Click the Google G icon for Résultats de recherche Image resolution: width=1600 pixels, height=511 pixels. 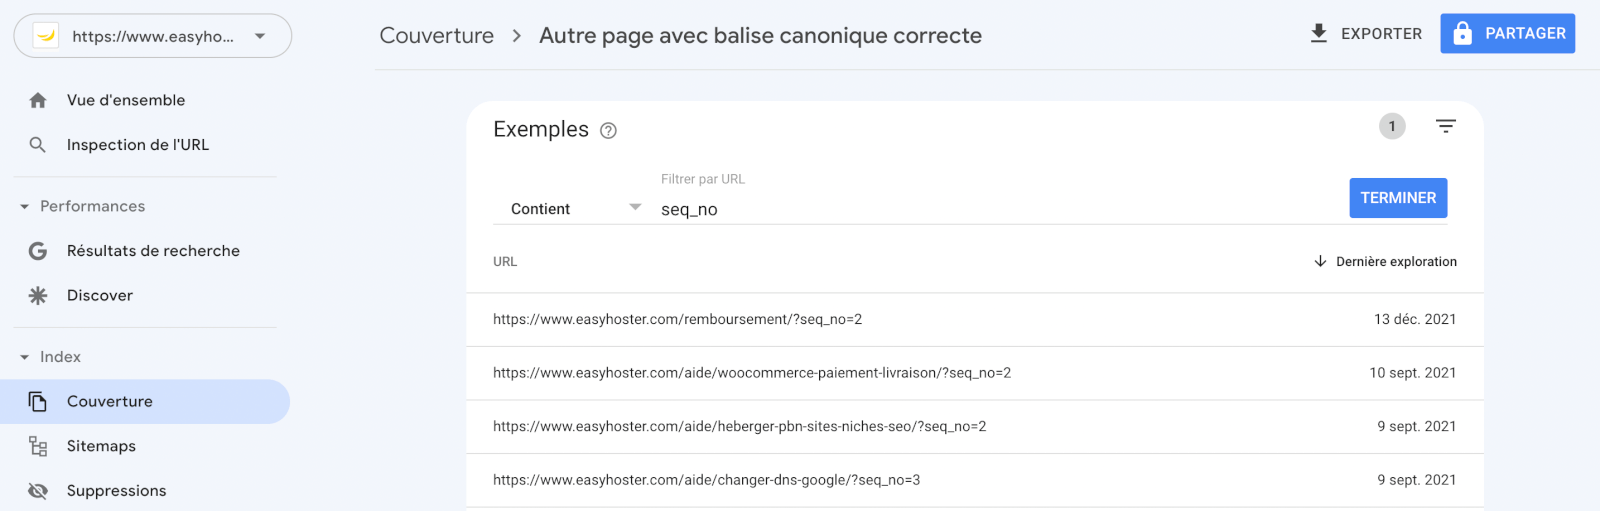point(38,251)
